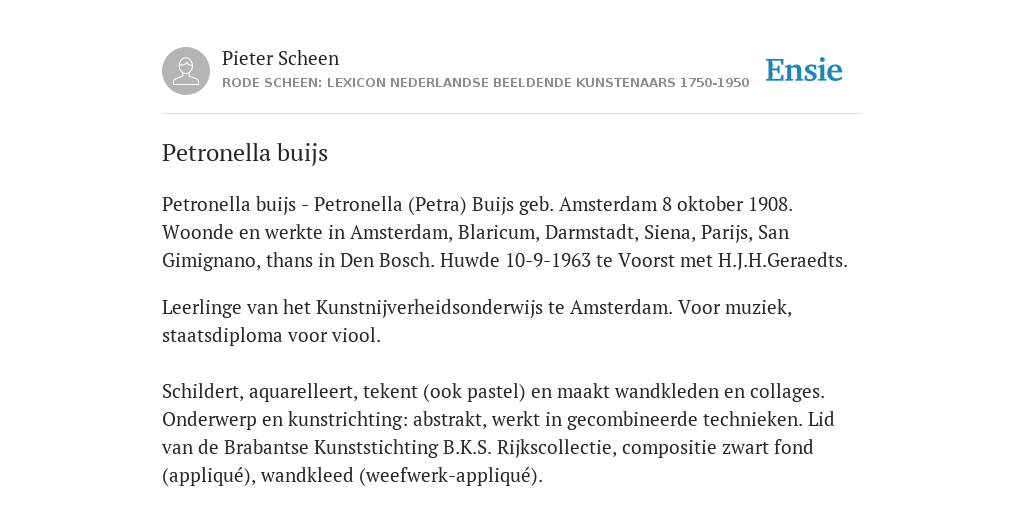Click the horizontal divider under header
Screen dimensions: 1024x512
click(x=512, y=114)
